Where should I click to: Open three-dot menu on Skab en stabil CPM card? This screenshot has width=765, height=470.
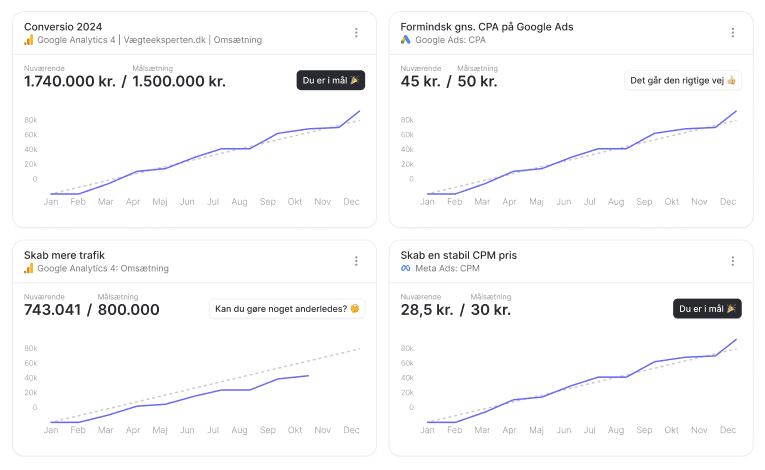[x=732, y=261]
